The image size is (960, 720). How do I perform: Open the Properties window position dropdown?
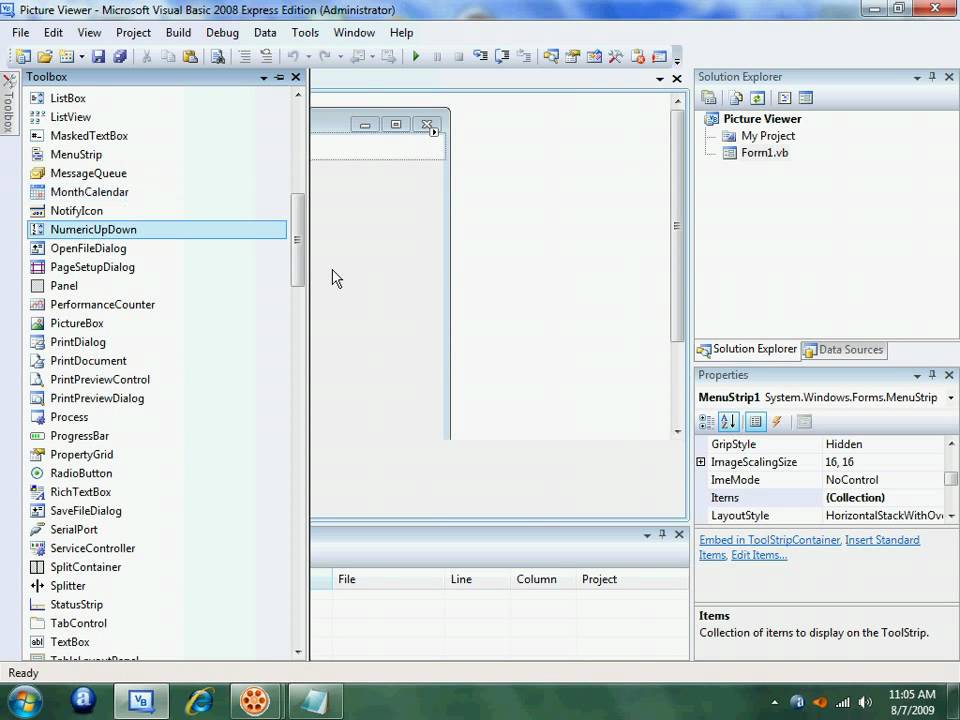(x=917, y=376)
